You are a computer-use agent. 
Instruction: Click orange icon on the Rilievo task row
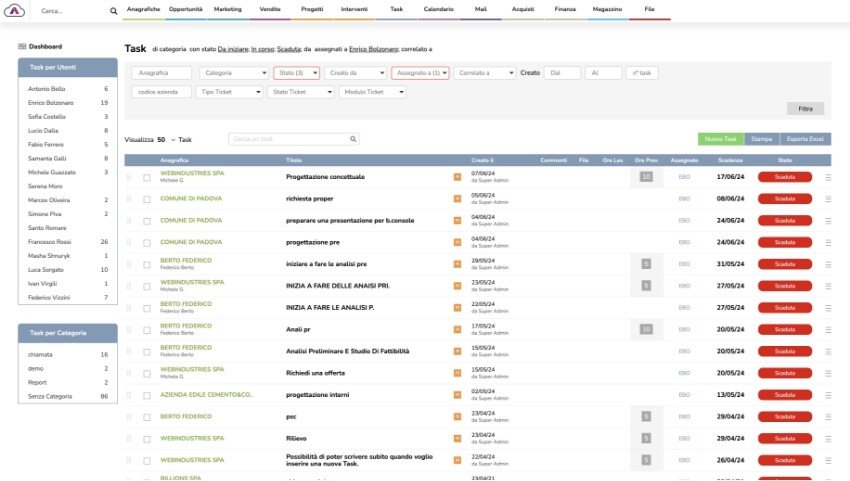tap(458, 439)
